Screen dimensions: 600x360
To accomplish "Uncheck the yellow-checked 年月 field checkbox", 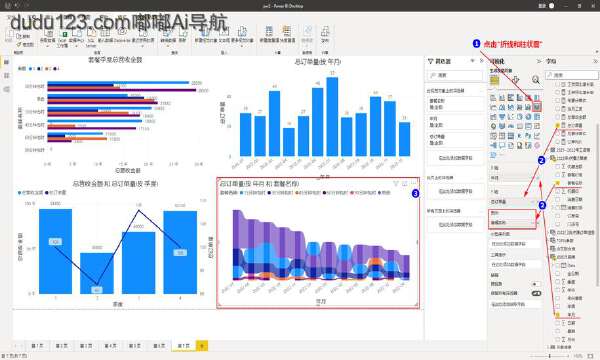I will point(558,314).
